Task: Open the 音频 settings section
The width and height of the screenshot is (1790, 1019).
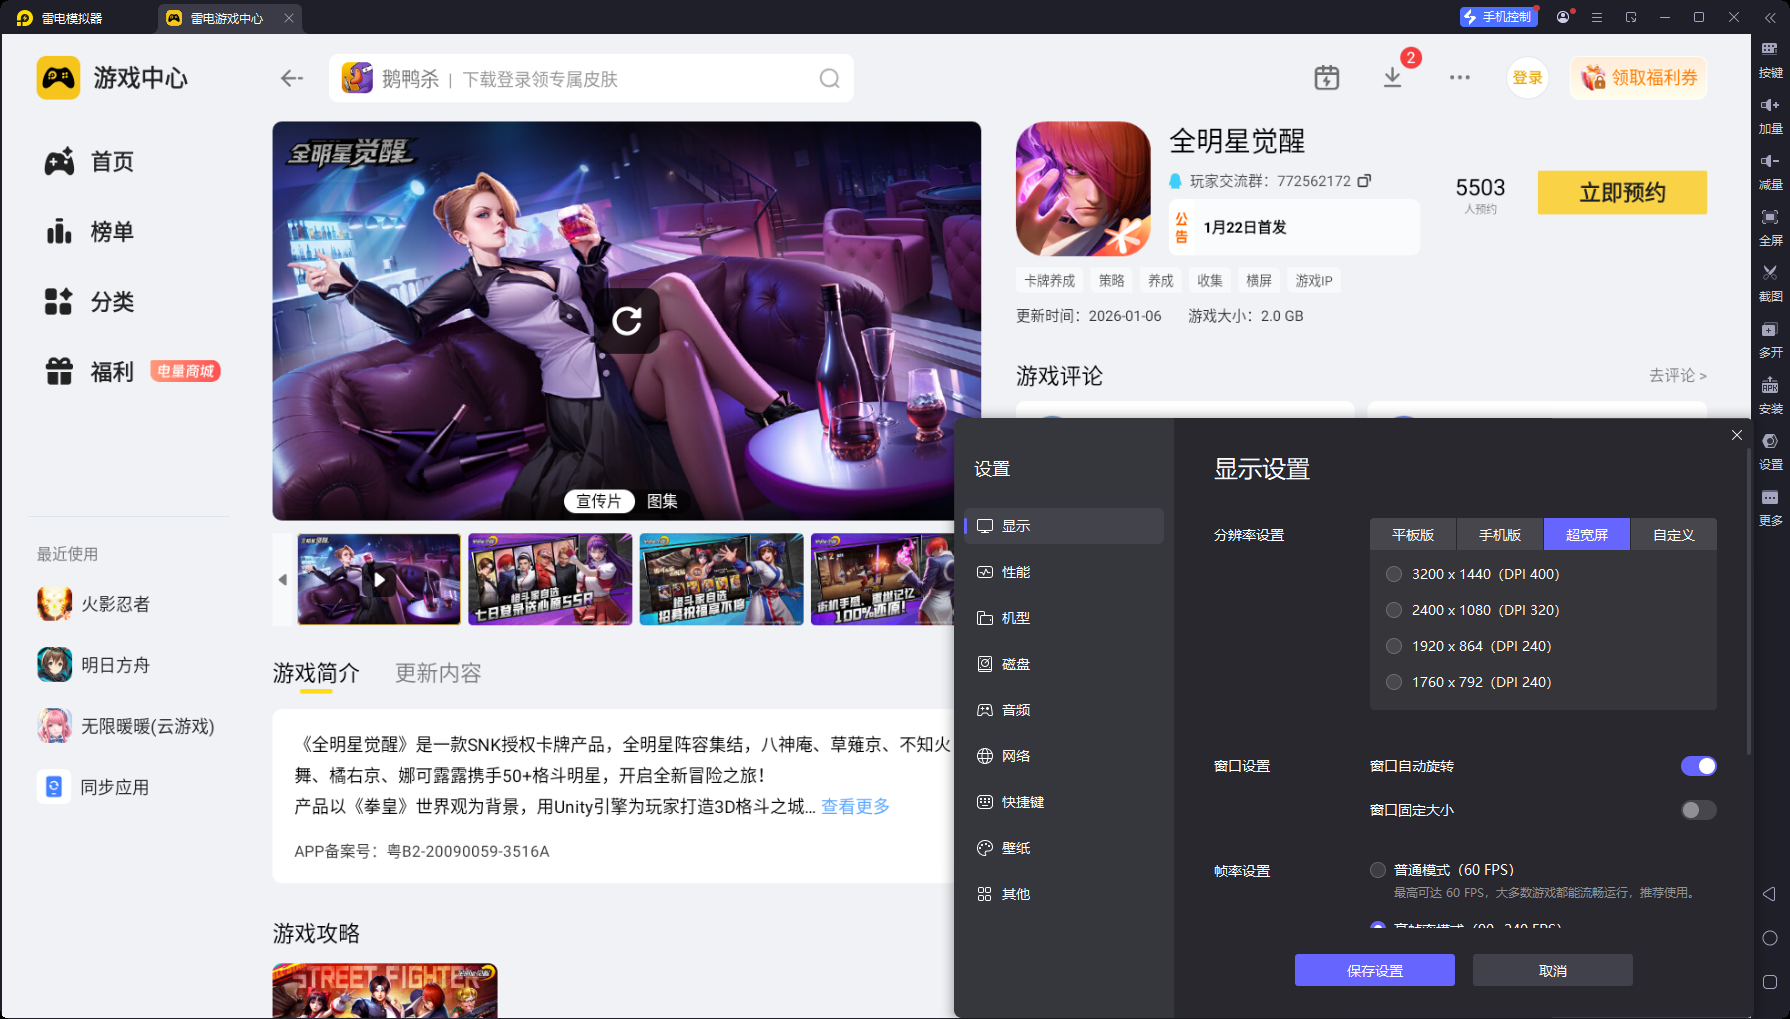Action: (1064, 710)
